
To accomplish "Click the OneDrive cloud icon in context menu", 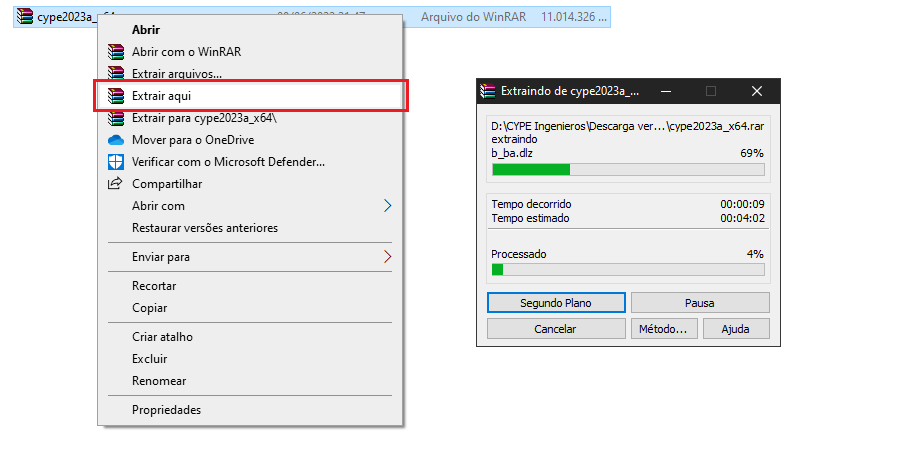I will tap(116, 140).
